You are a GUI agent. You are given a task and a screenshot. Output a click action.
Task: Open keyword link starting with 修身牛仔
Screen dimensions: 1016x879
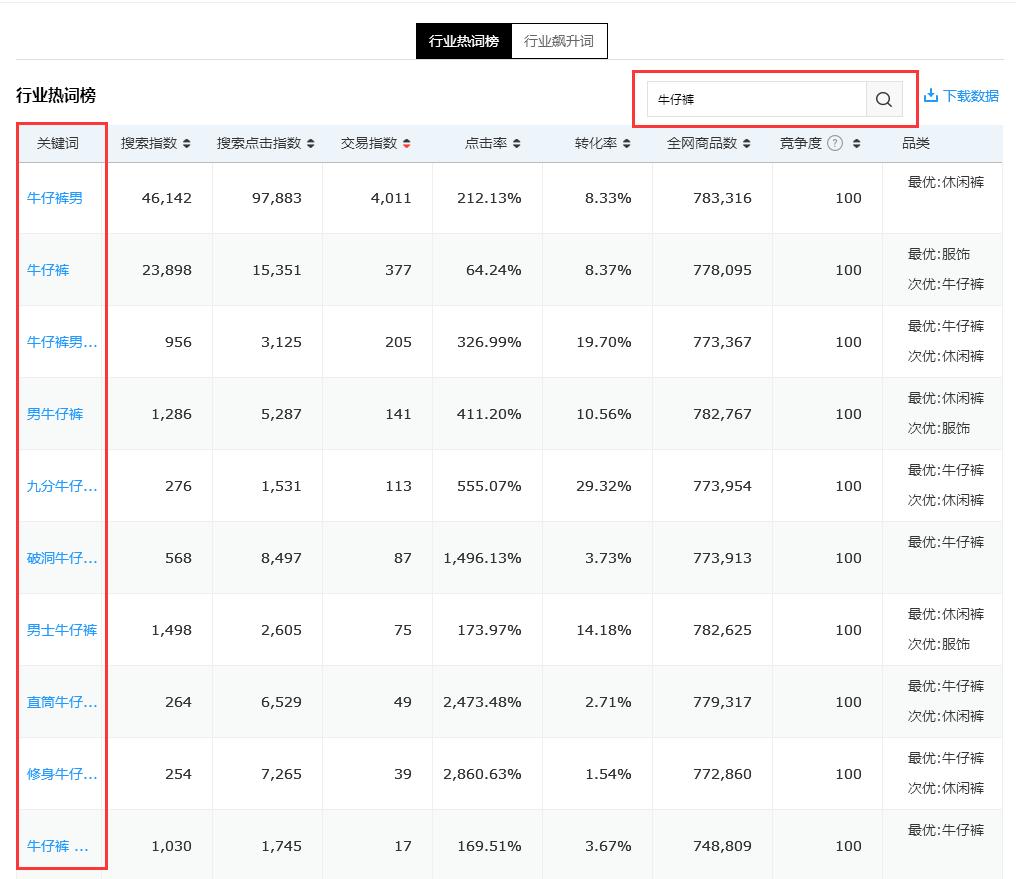[62, 774]
